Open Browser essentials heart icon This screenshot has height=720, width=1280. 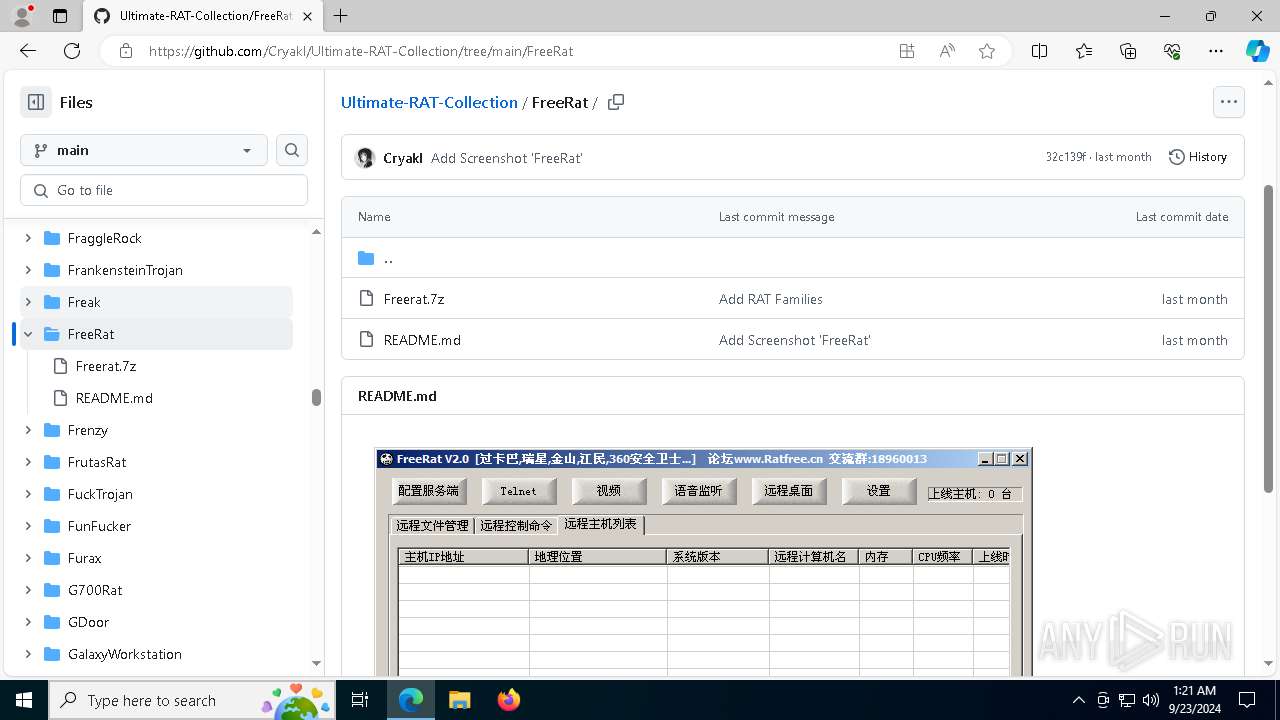[1172, 51]
